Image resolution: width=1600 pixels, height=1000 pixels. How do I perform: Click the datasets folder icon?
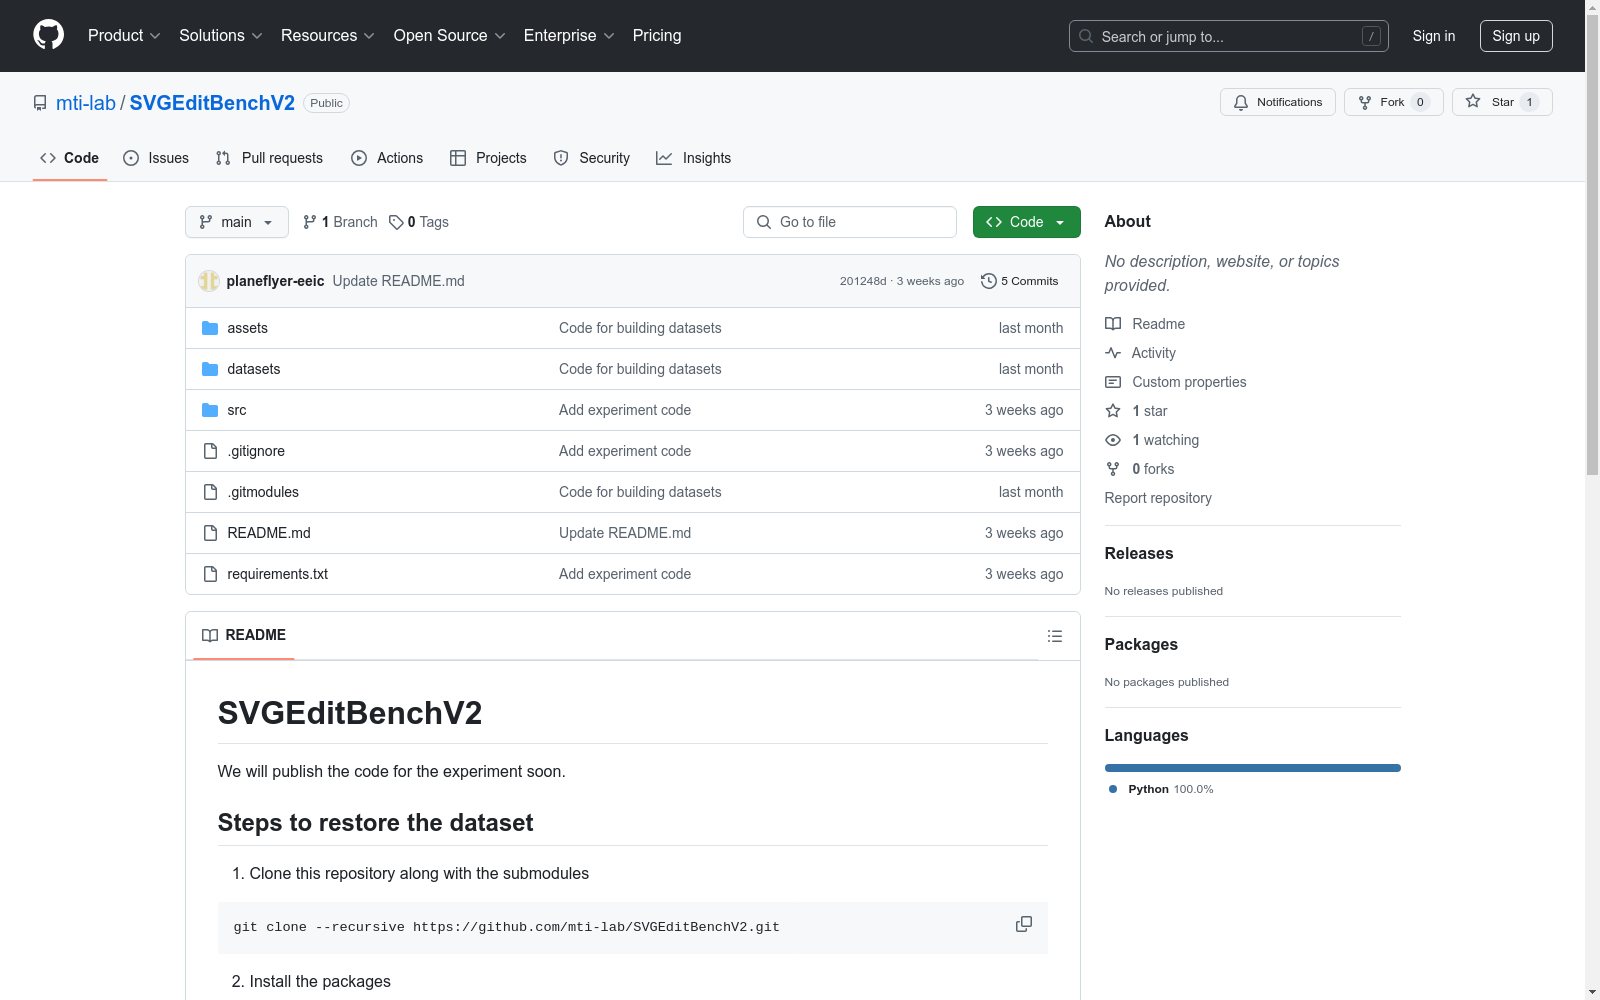pyautogui.click(x=210, y=369)
